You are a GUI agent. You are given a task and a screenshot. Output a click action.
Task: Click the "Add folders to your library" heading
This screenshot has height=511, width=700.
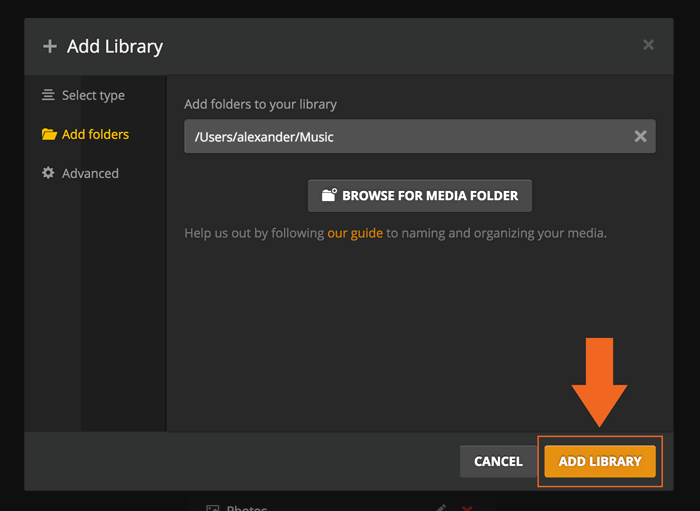[x=260, y=104]
